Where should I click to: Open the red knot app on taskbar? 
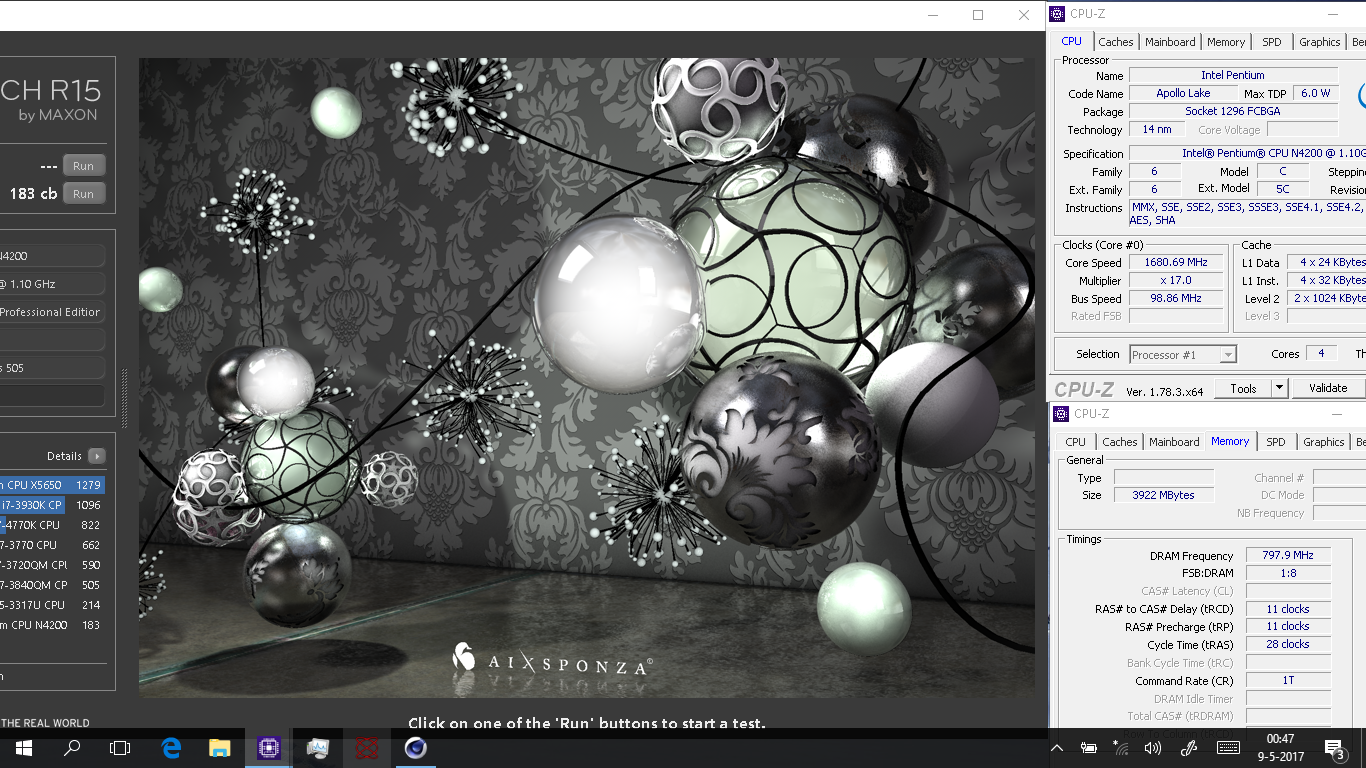tap(367, 748)
